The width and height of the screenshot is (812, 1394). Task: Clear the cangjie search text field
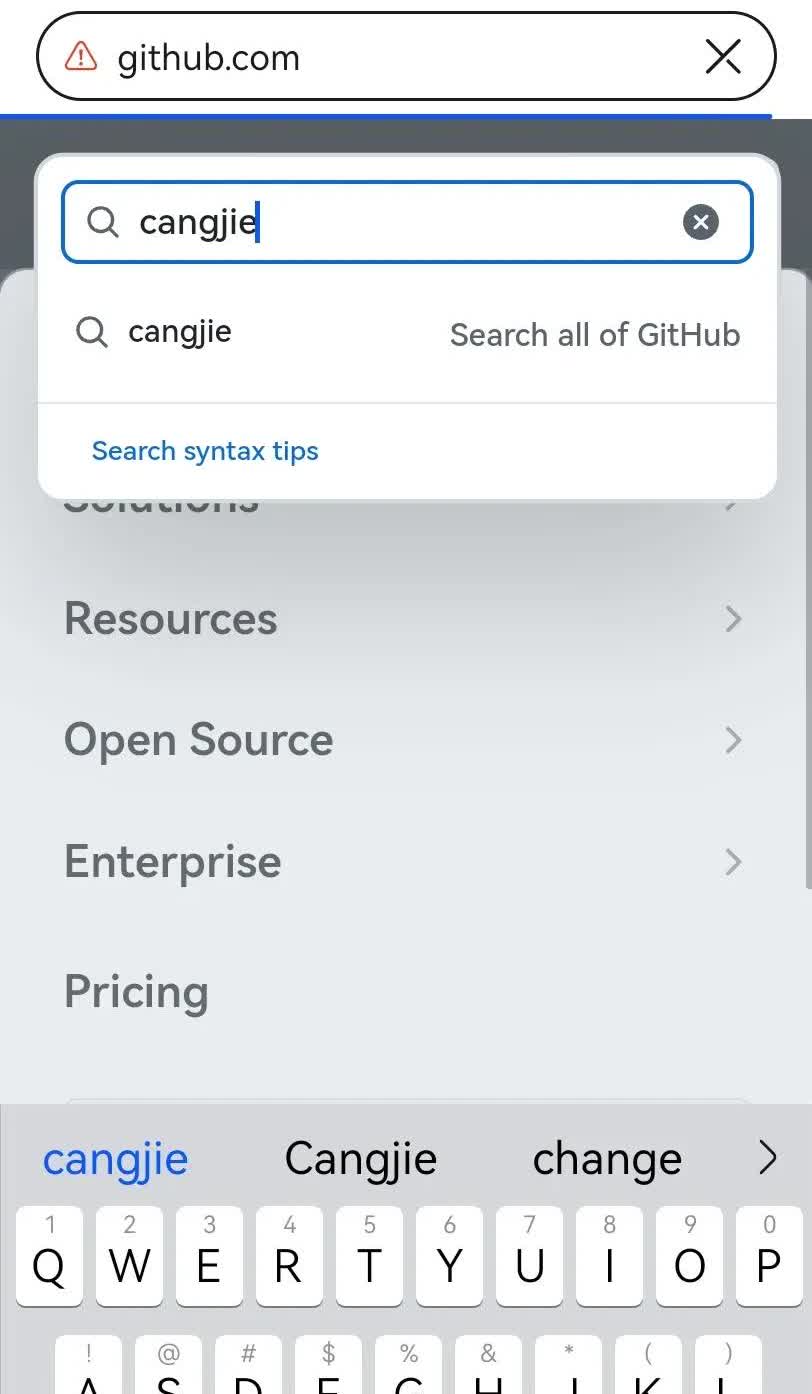701,222
